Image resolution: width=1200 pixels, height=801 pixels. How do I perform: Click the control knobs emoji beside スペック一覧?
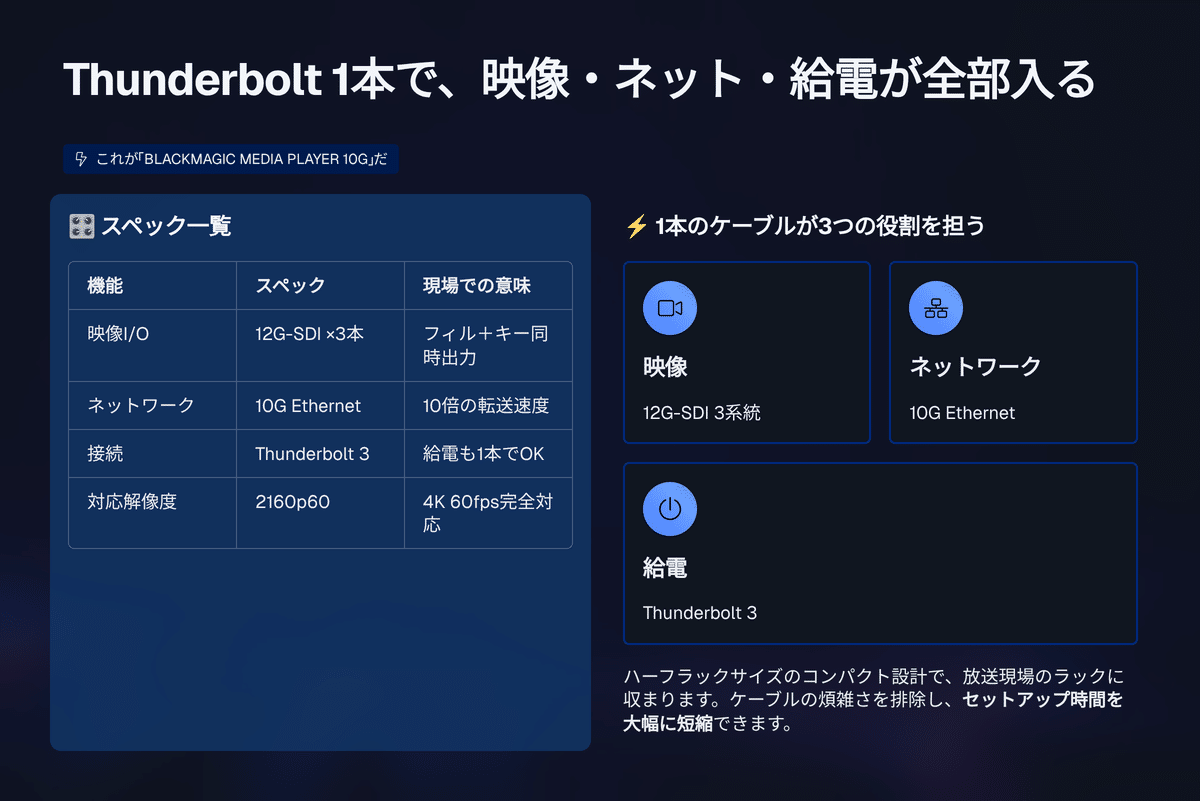[82, 226]
